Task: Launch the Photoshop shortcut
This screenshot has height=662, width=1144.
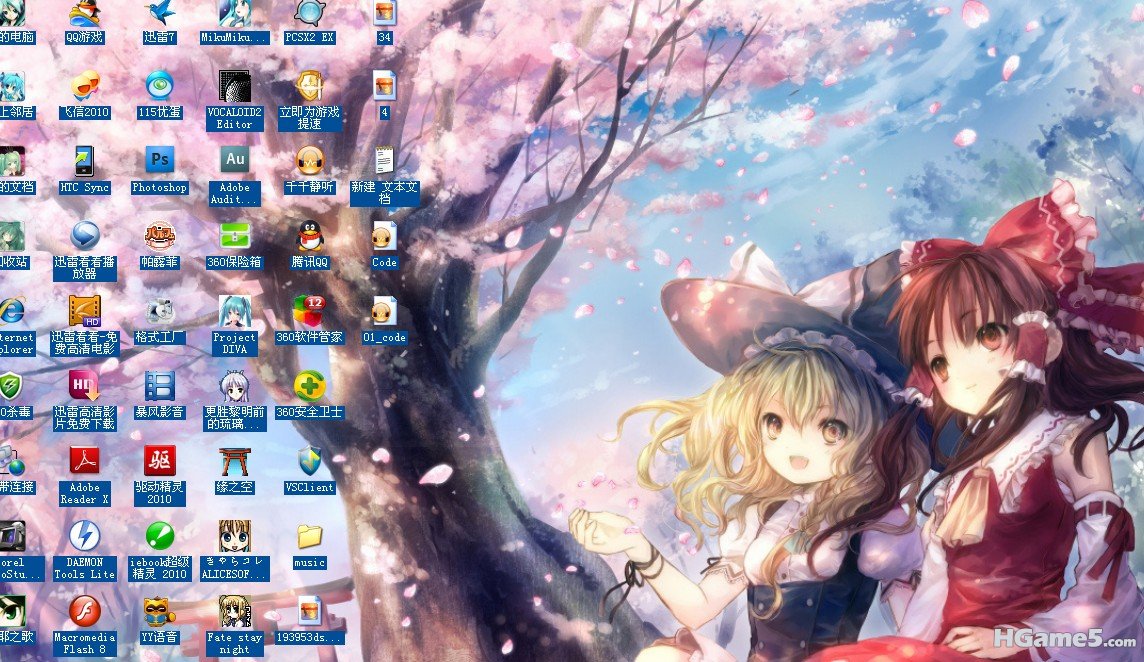Action: [160, 161]
